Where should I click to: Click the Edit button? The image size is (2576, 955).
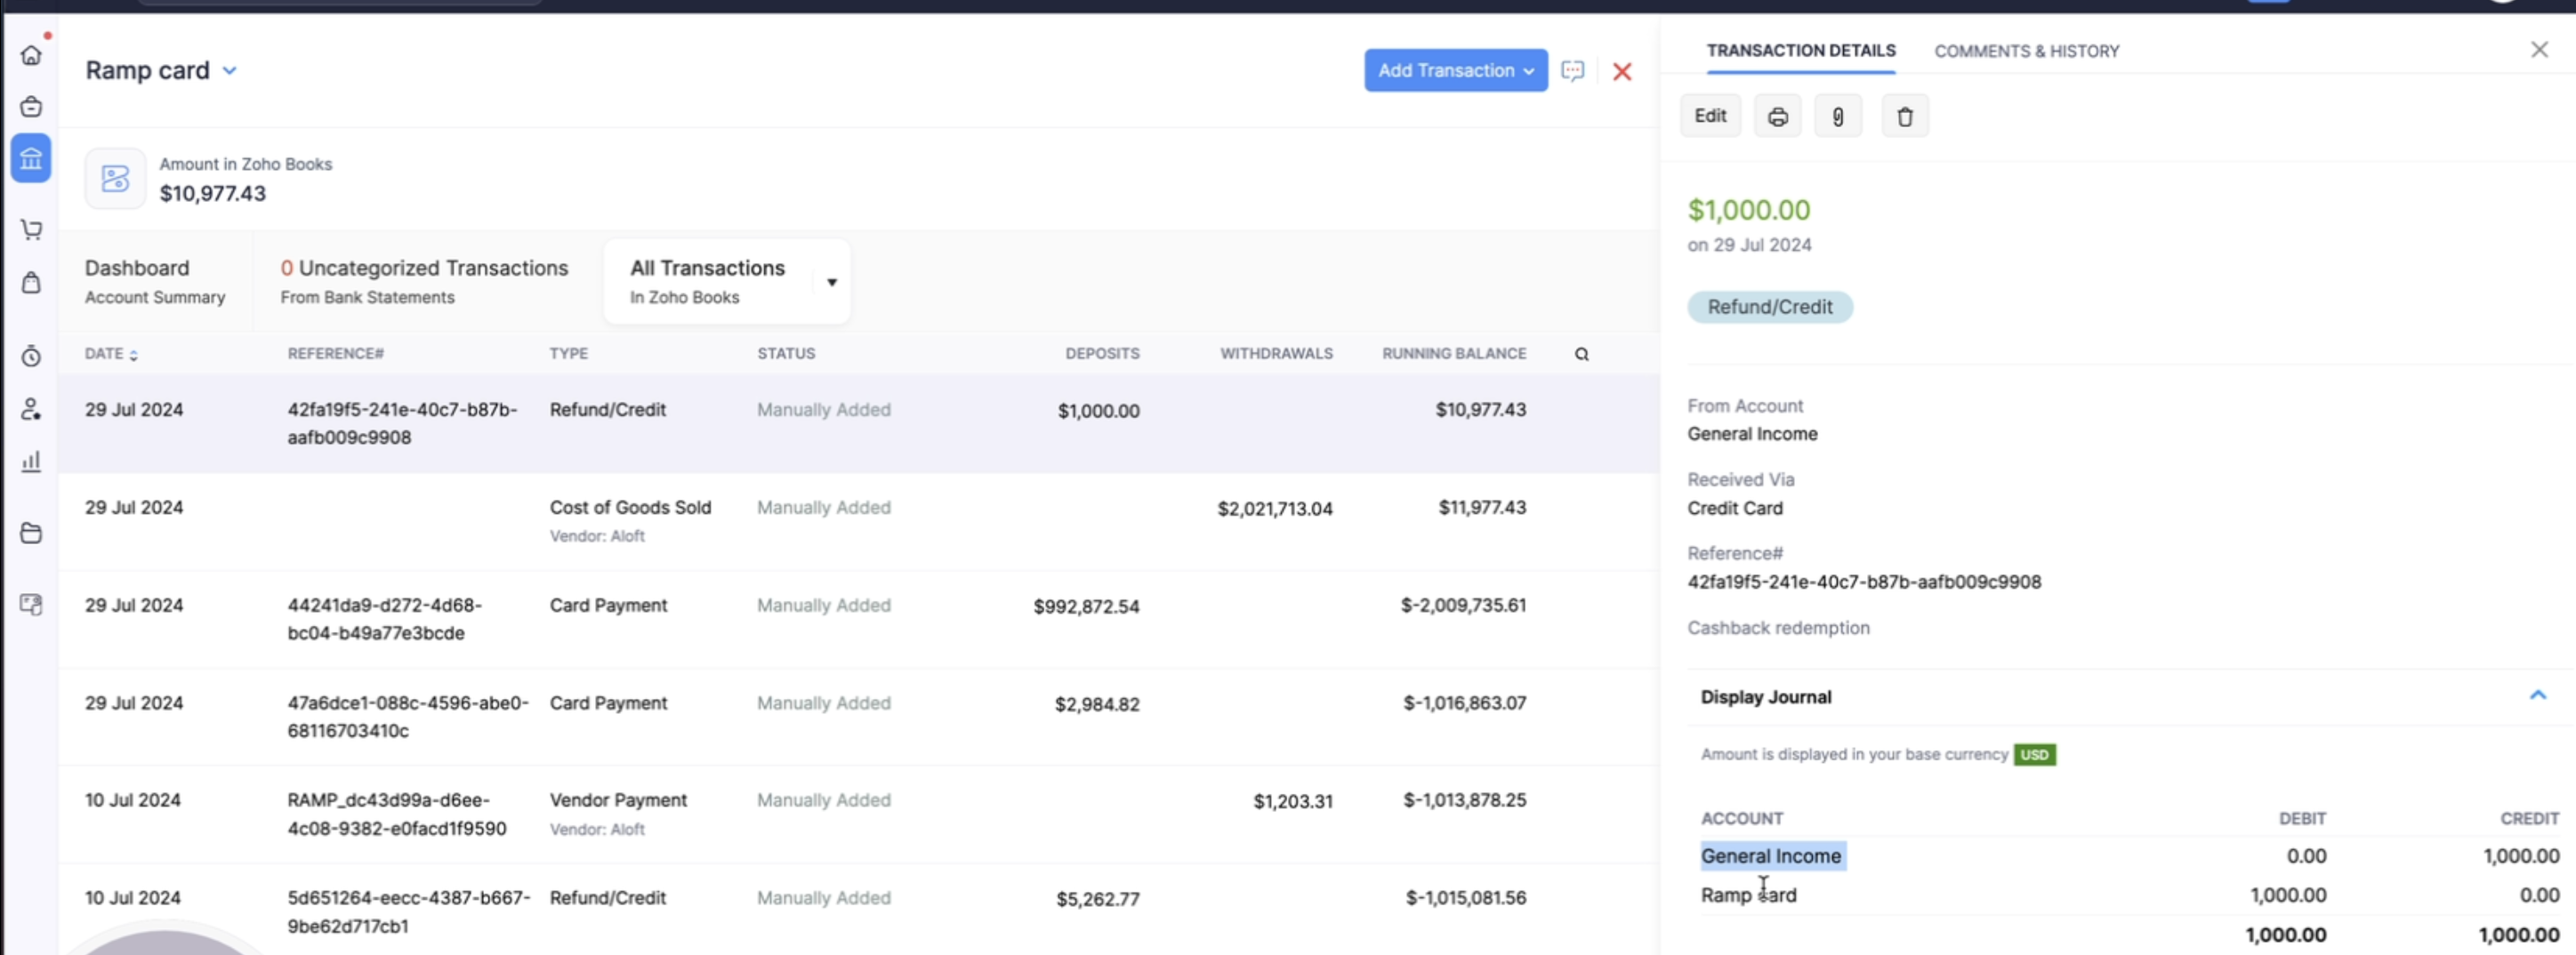[1710, 116]
